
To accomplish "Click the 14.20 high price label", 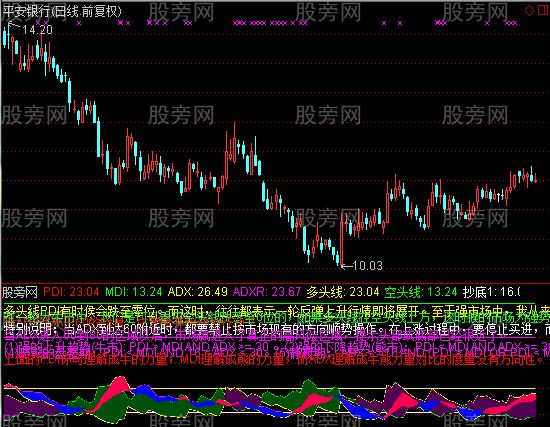I will tap(38, 30).
